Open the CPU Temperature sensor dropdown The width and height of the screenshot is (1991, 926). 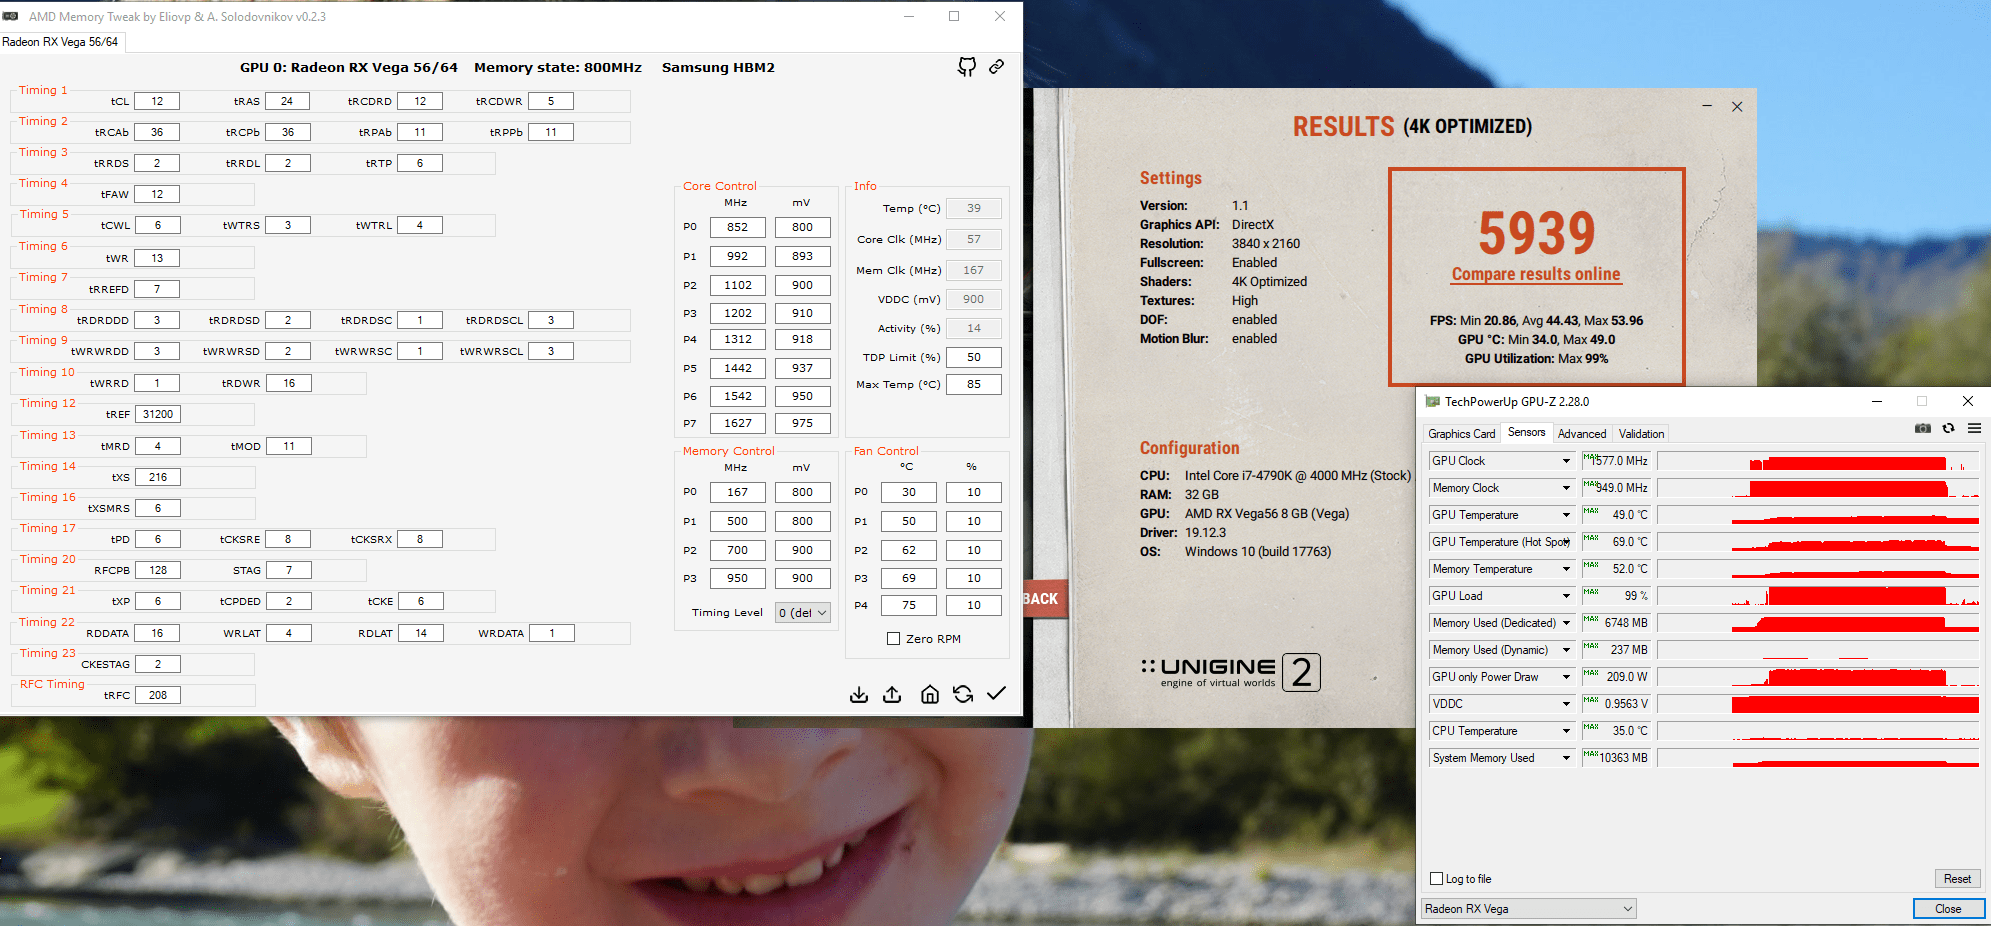point(1566,731)
